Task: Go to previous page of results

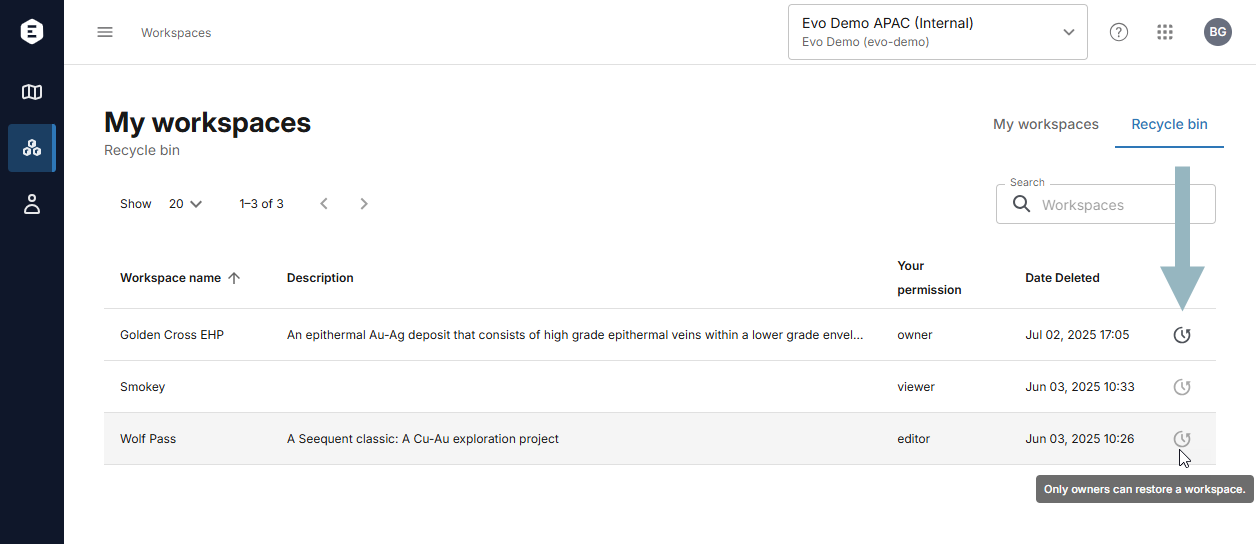Action: click(324, 204)
